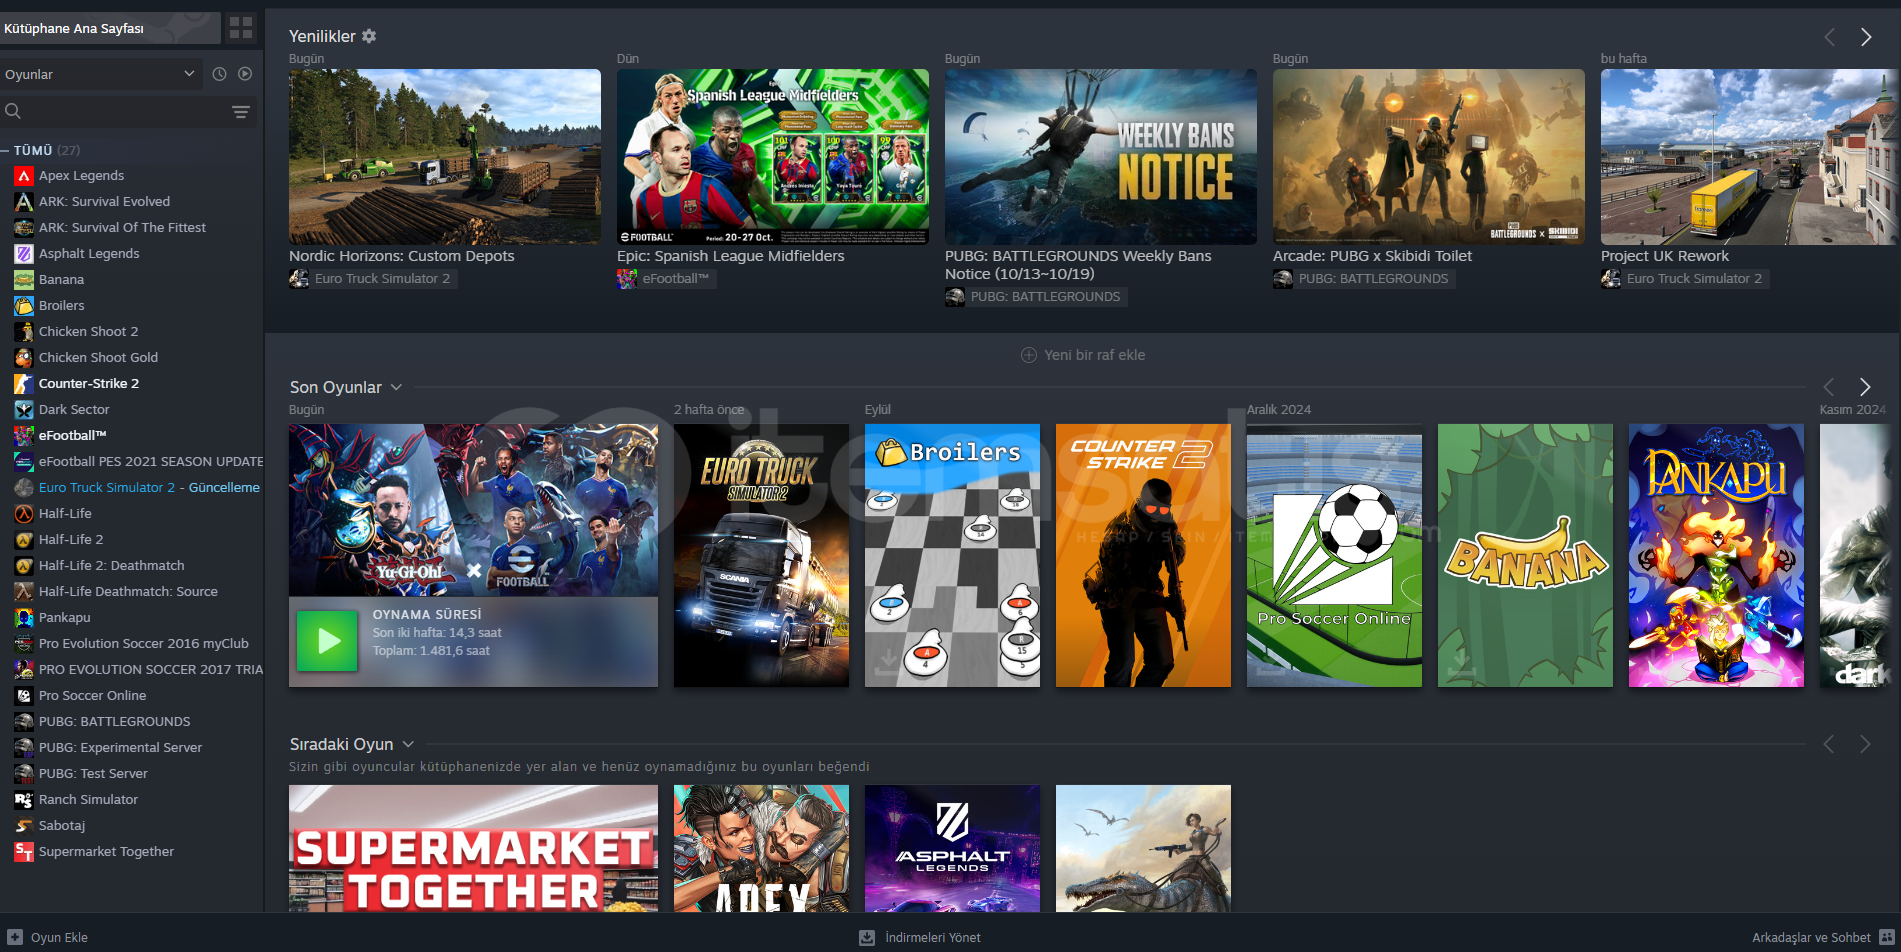Image resolution: width=1901 pixels, height=952 pixels.
Task: Expand the Son Oyunlar shelf dropdown
Action: 396,387
